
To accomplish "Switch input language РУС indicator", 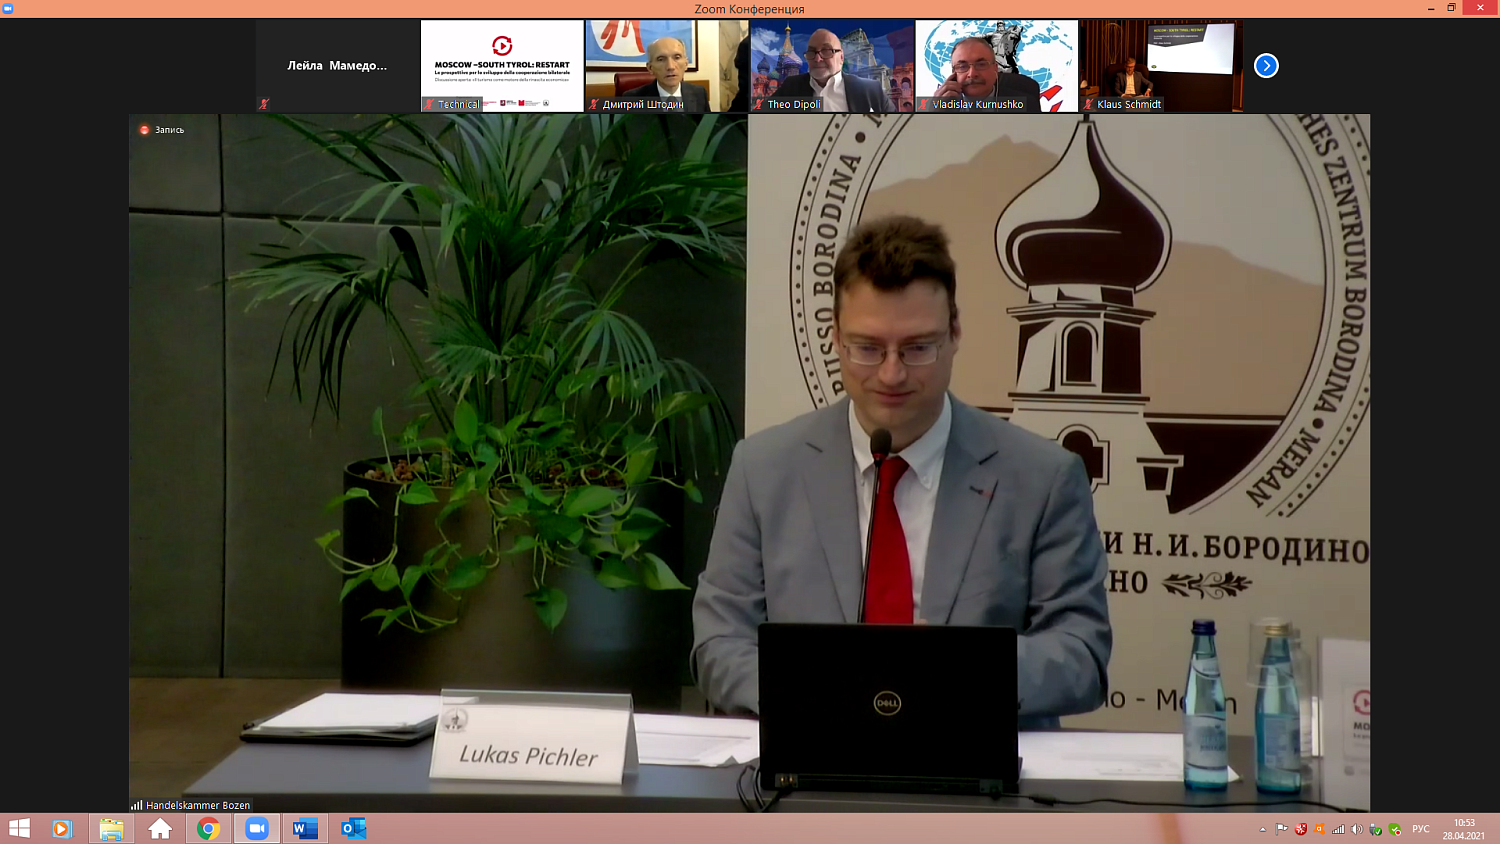I will pos(1421,829).
